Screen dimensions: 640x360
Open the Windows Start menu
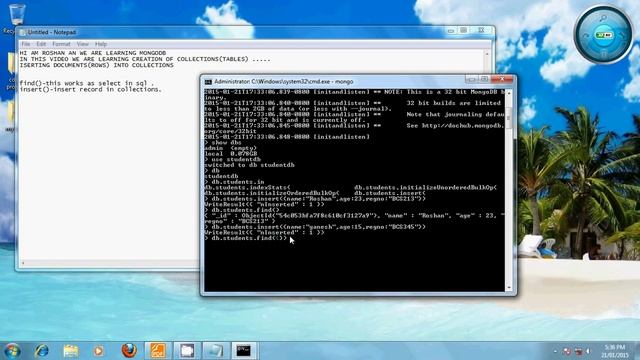pyautogui.click(x=12, y=351)
